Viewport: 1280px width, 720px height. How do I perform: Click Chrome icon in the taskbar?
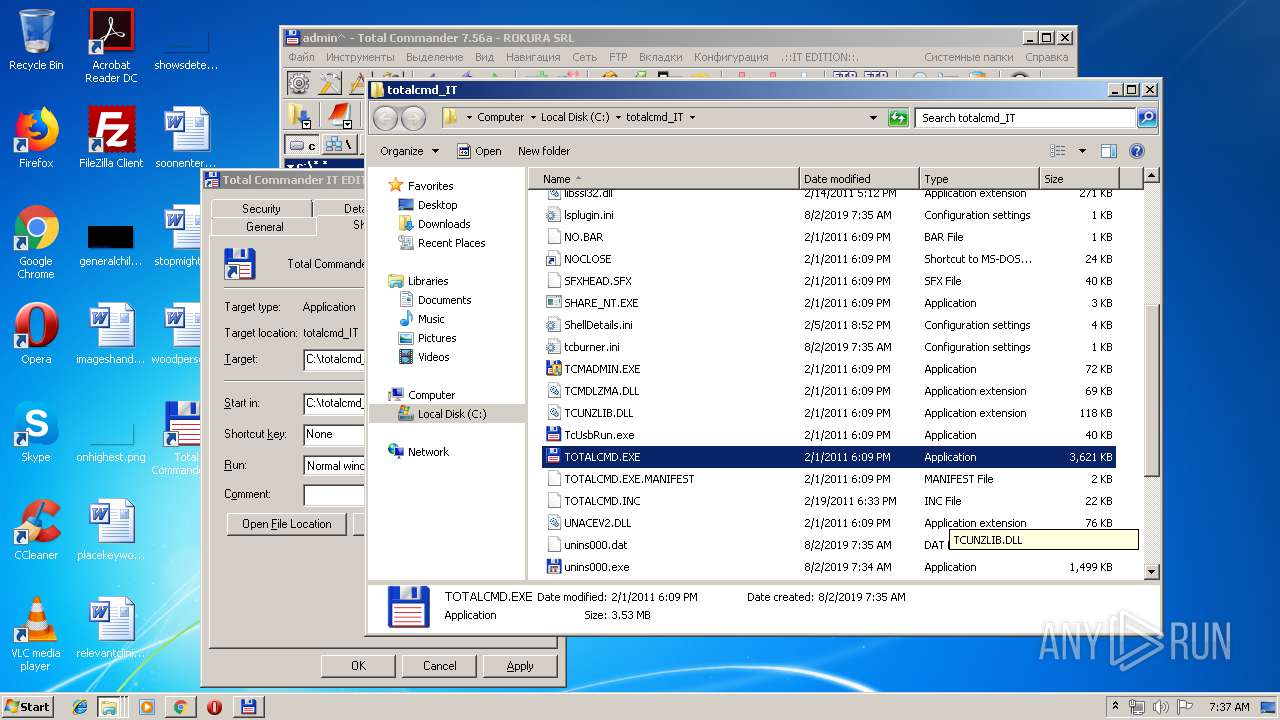pyautogui.click(x=180, y=707)
